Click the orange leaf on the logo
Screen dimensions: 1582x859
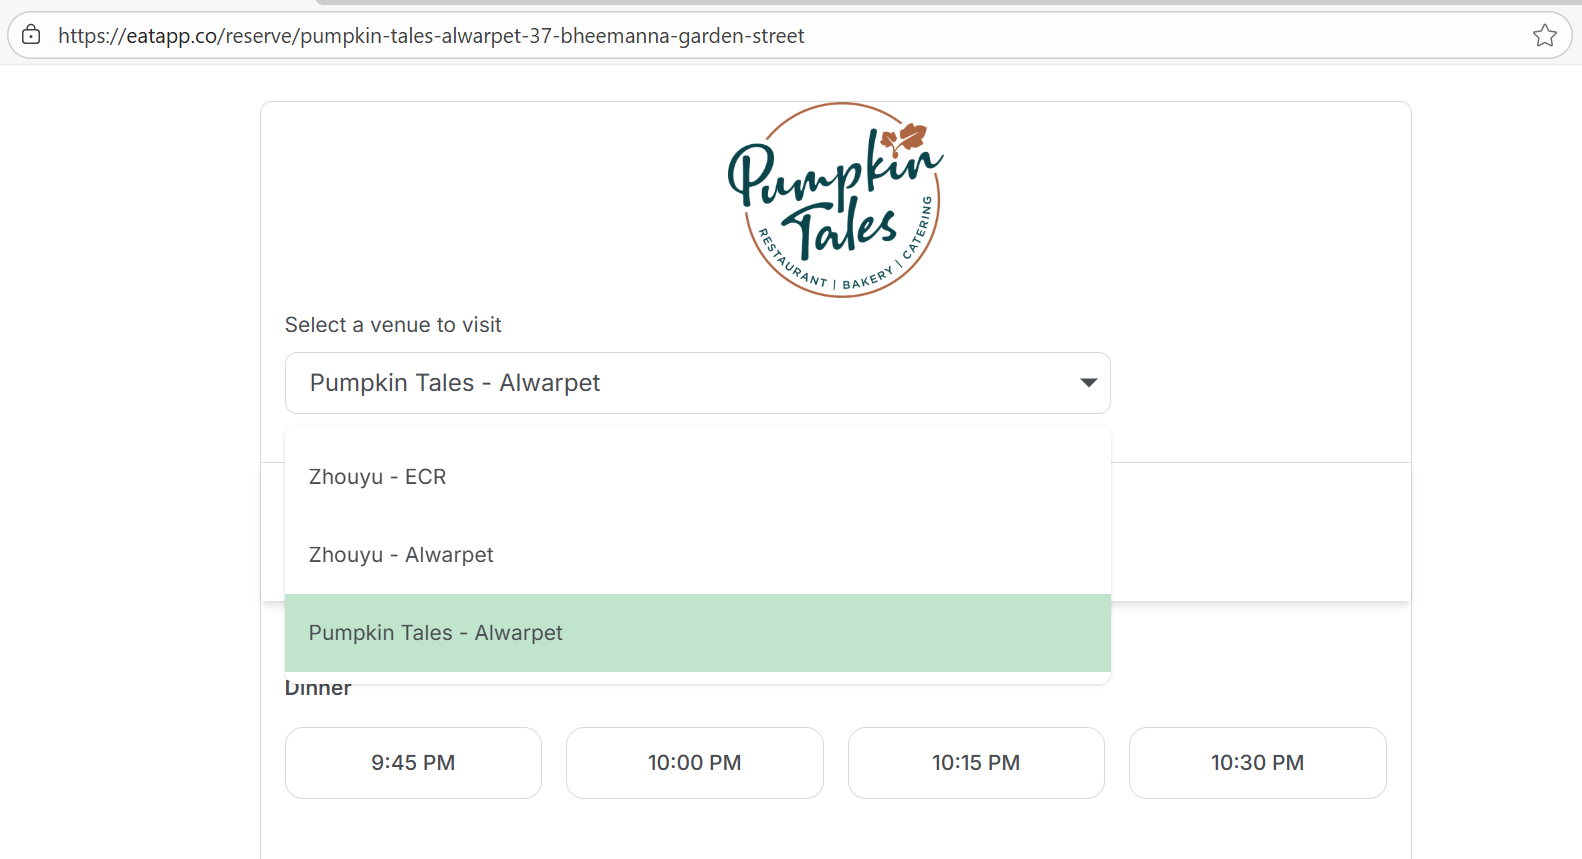(x=911, y=138)
